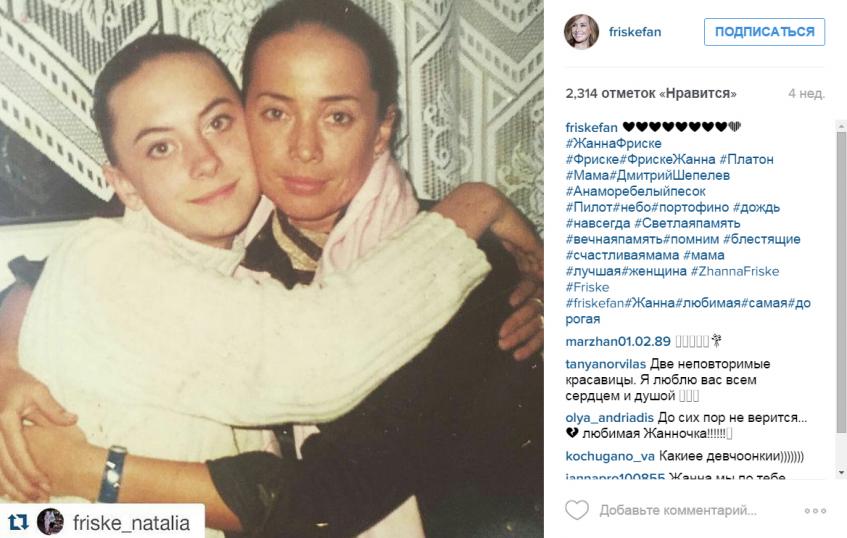The width and height of the screenshot is (847, 538).
Task: Click the repost arrows icon
Action: click(x=18, y=522)
